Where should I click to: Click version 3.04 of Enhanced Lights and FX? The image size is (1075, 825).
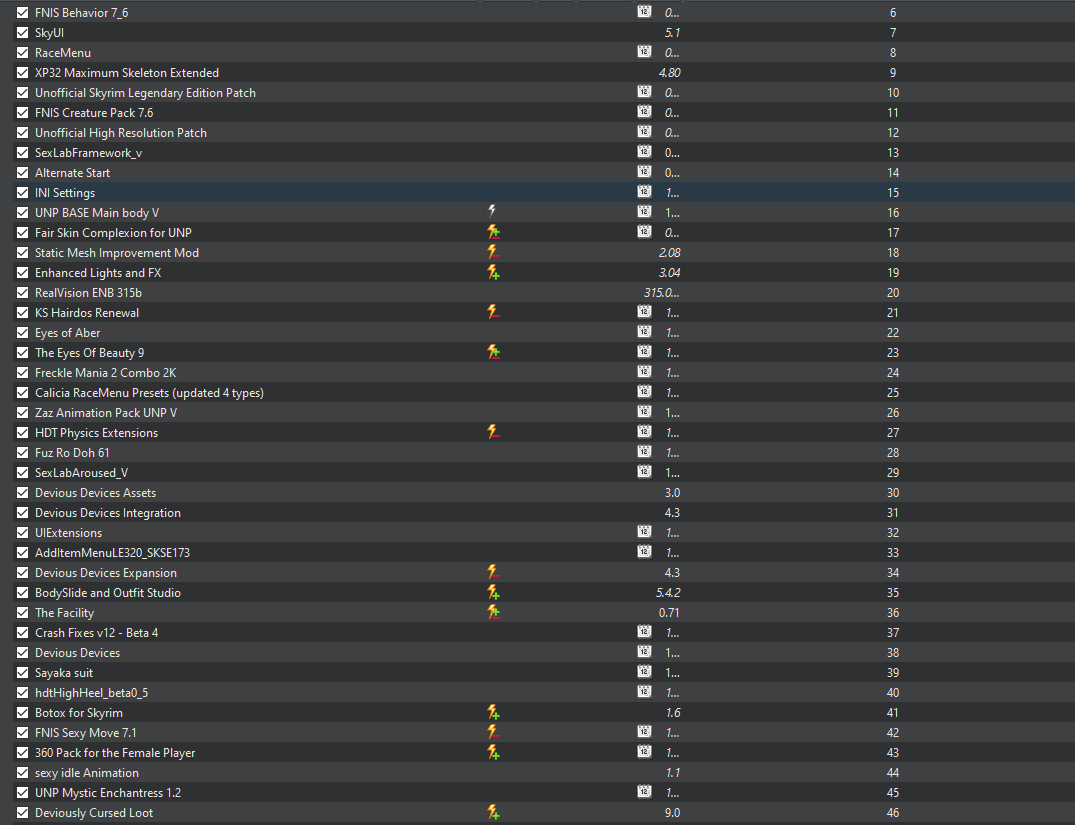pos(669,272)
